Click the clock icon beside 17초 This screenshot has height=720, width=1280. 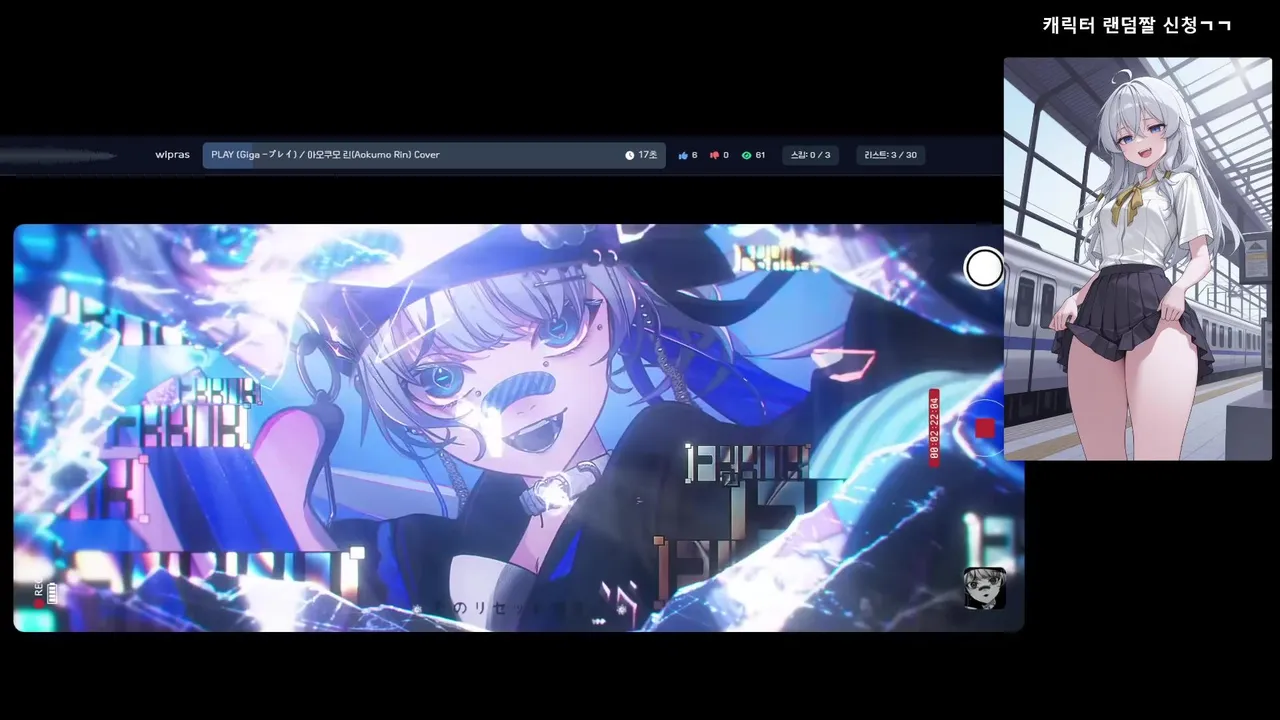(630, 155)
